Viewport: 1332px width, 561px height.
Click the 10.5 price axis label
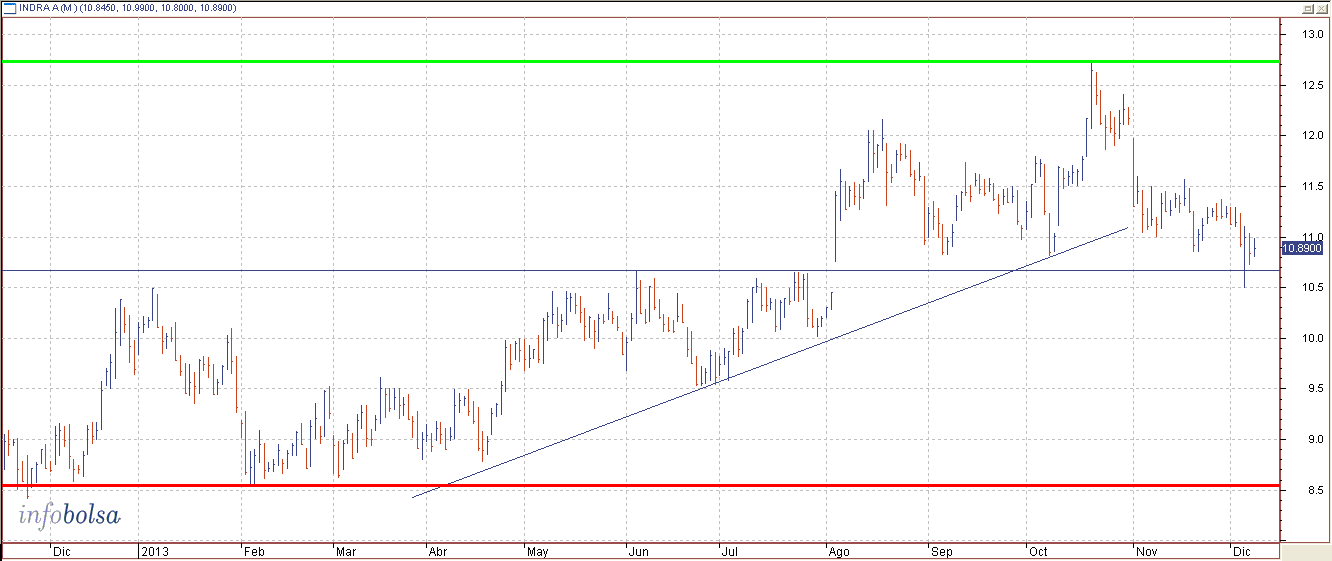1313,287
